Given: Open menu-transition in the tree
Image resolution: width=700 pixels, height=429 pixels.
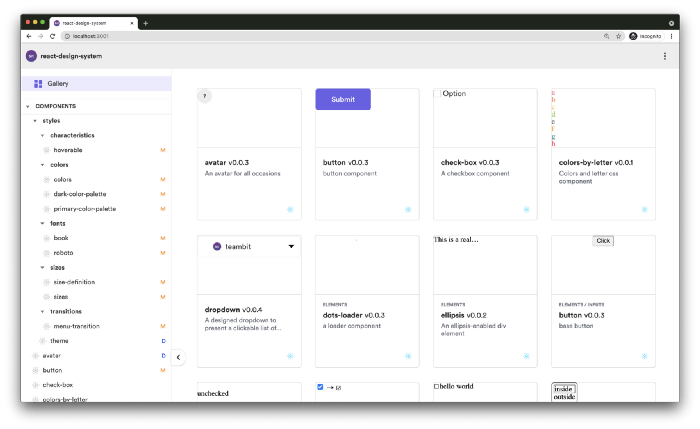Looking at the screenshot, I should pyautogui.click(x=77, y=326).
